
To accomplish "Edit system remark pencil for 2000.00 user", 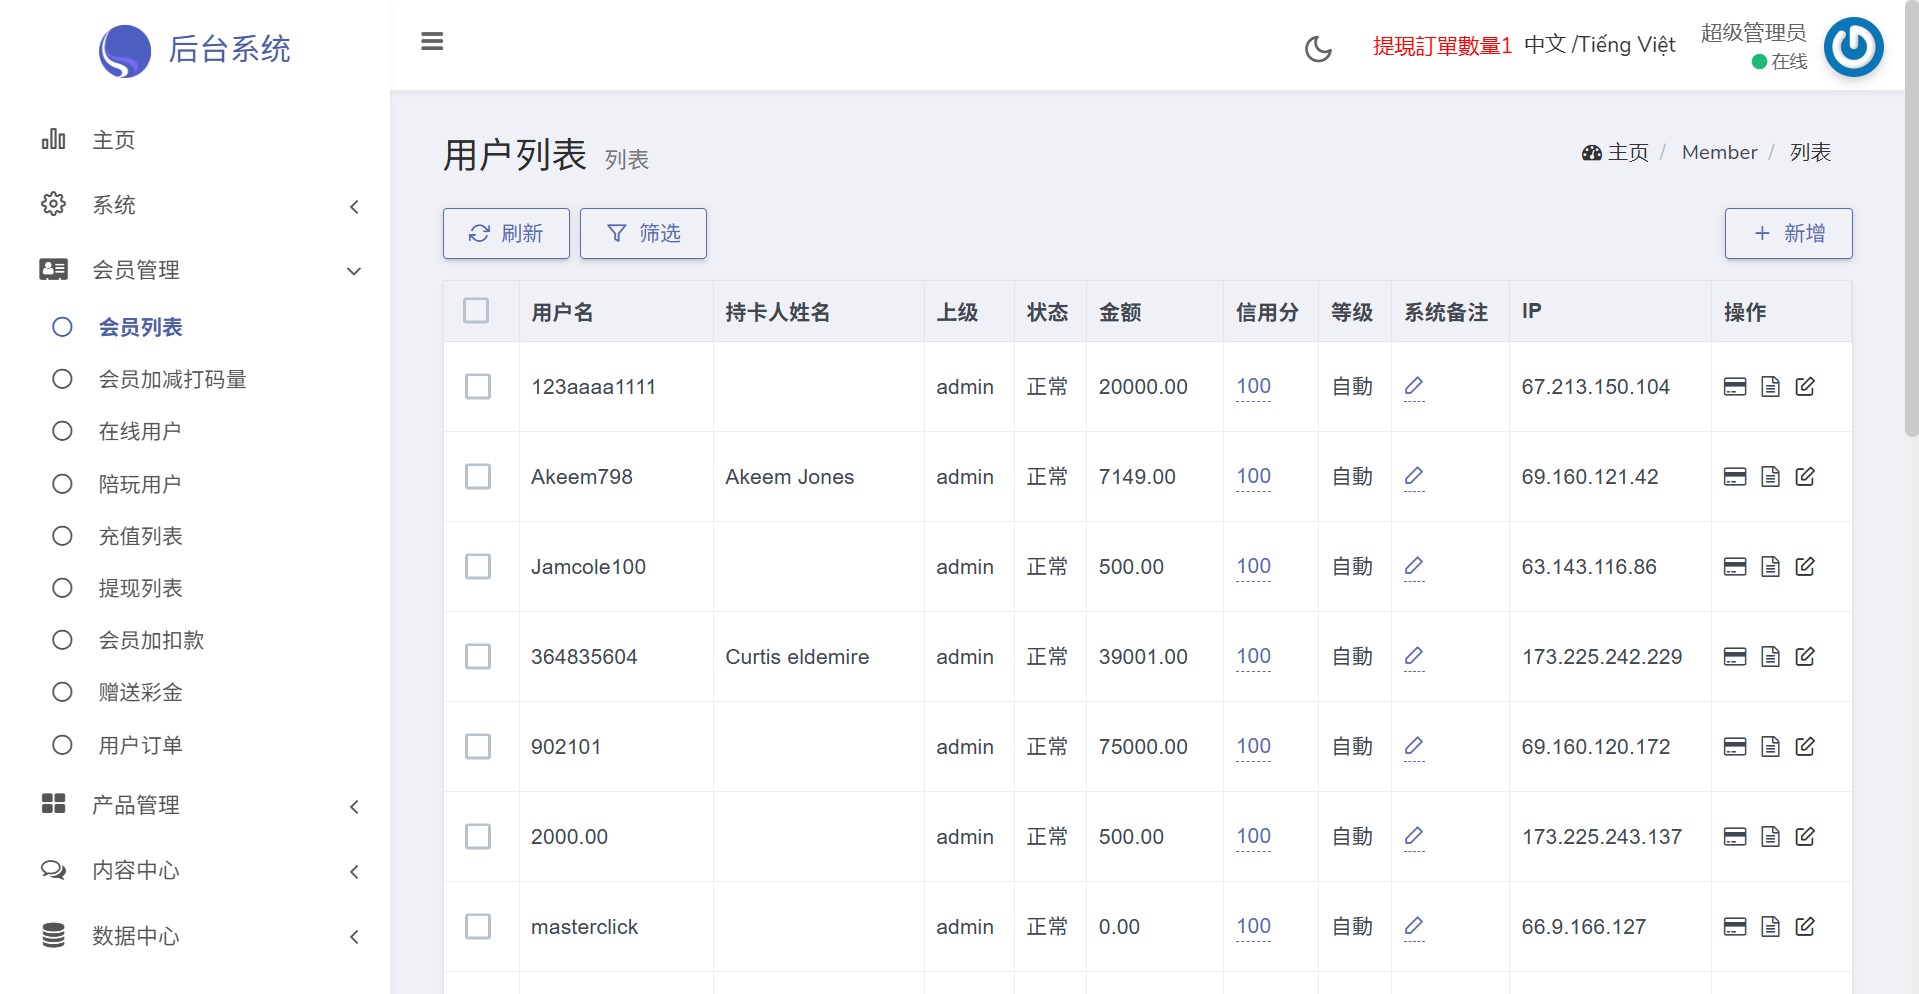I will [1414, 836].
